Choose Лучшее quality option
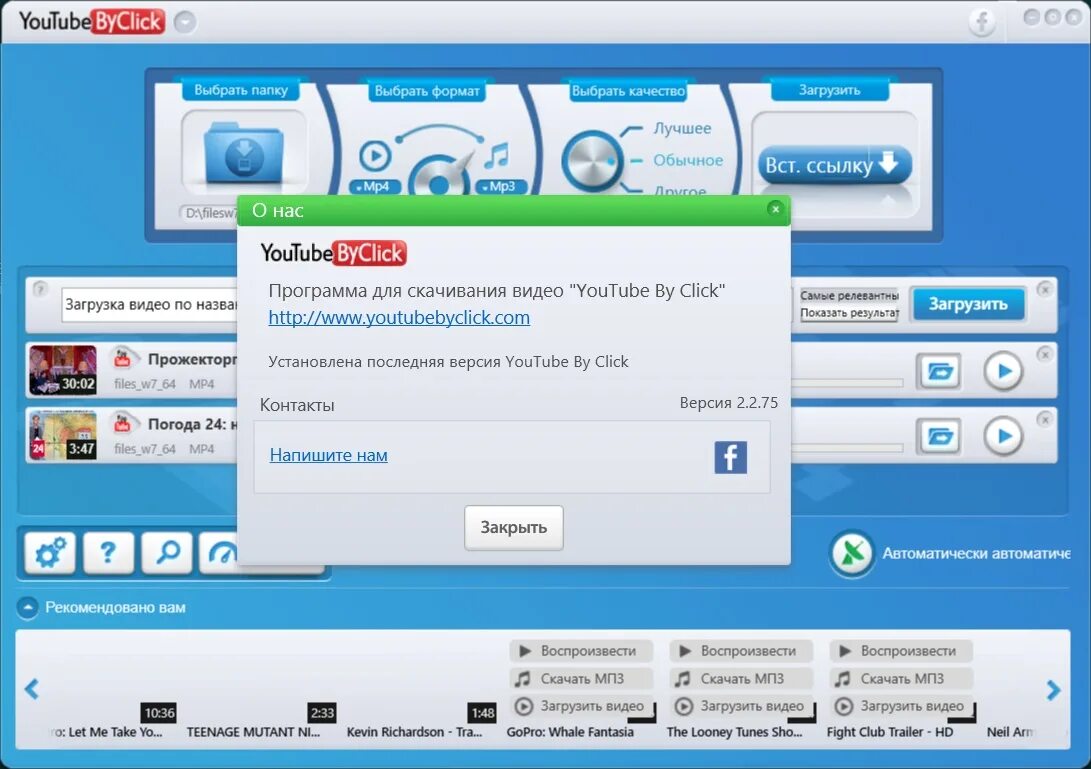 click(x=682, y=129)
